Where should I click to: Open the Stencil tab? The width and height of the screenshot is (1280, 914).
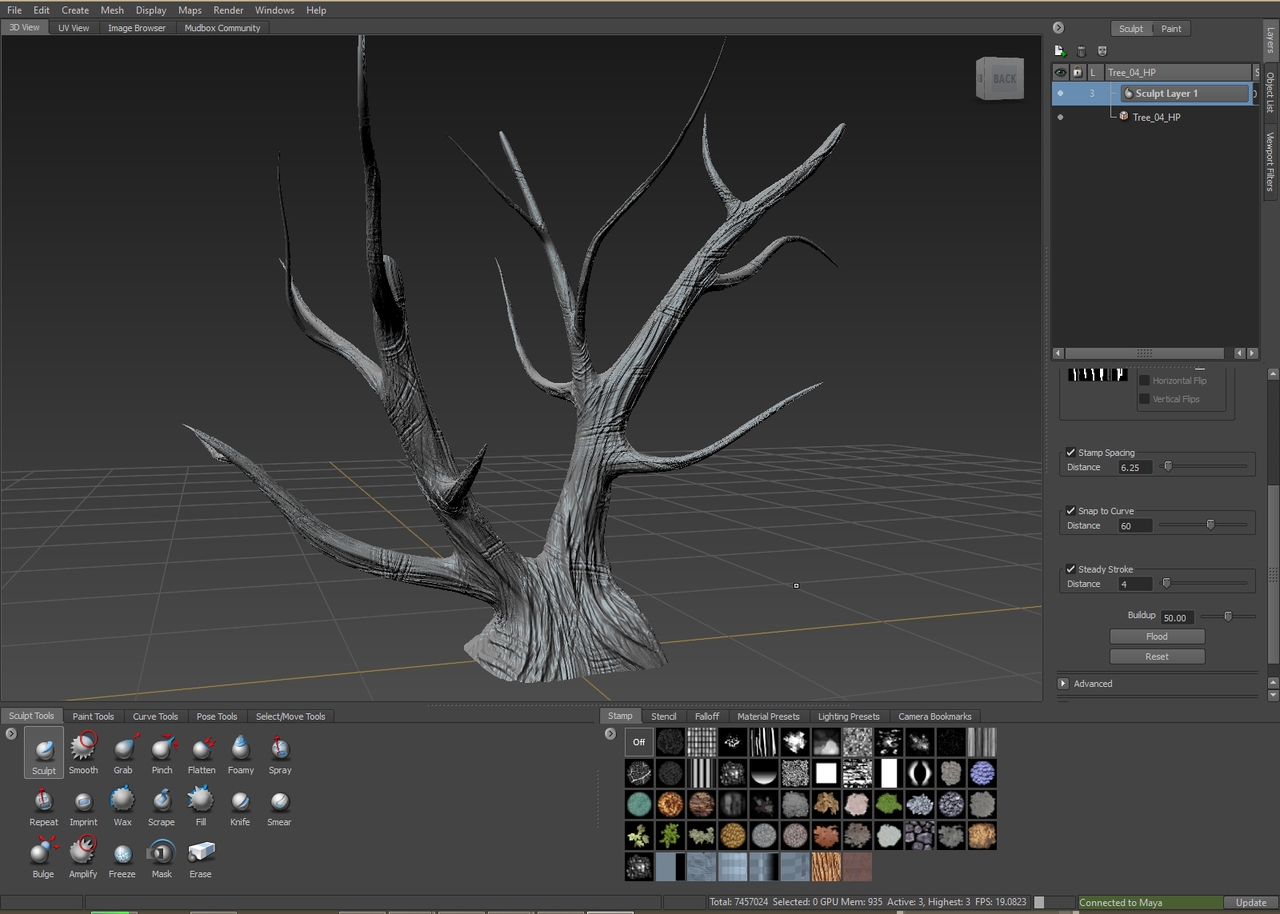pyautogui.click(x=664, y=716)
